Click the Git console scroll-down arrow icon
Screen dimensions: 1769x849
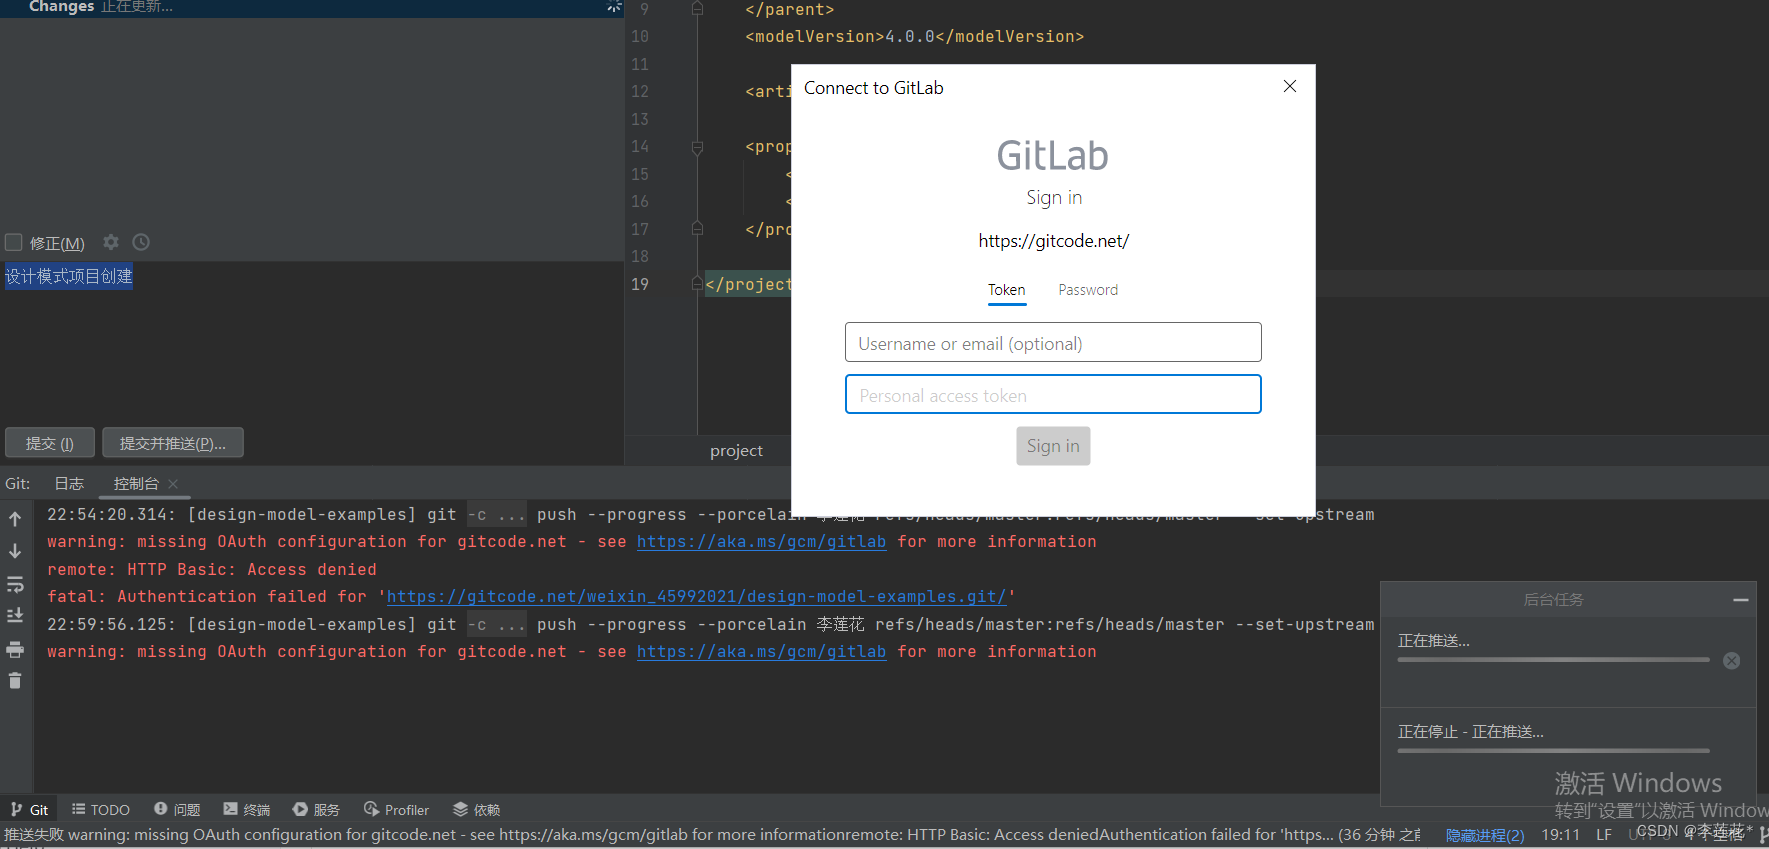click(x=15, y=551)
